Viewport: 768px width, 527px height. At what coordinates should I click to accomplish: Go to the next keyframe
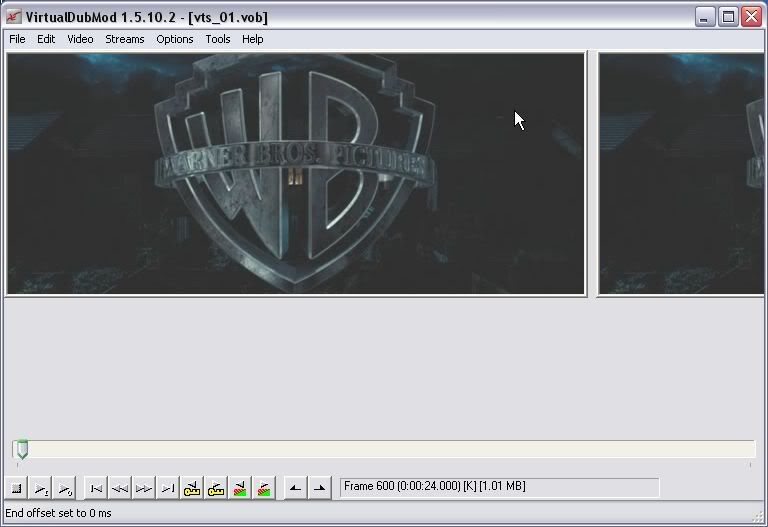click(215, 488)
